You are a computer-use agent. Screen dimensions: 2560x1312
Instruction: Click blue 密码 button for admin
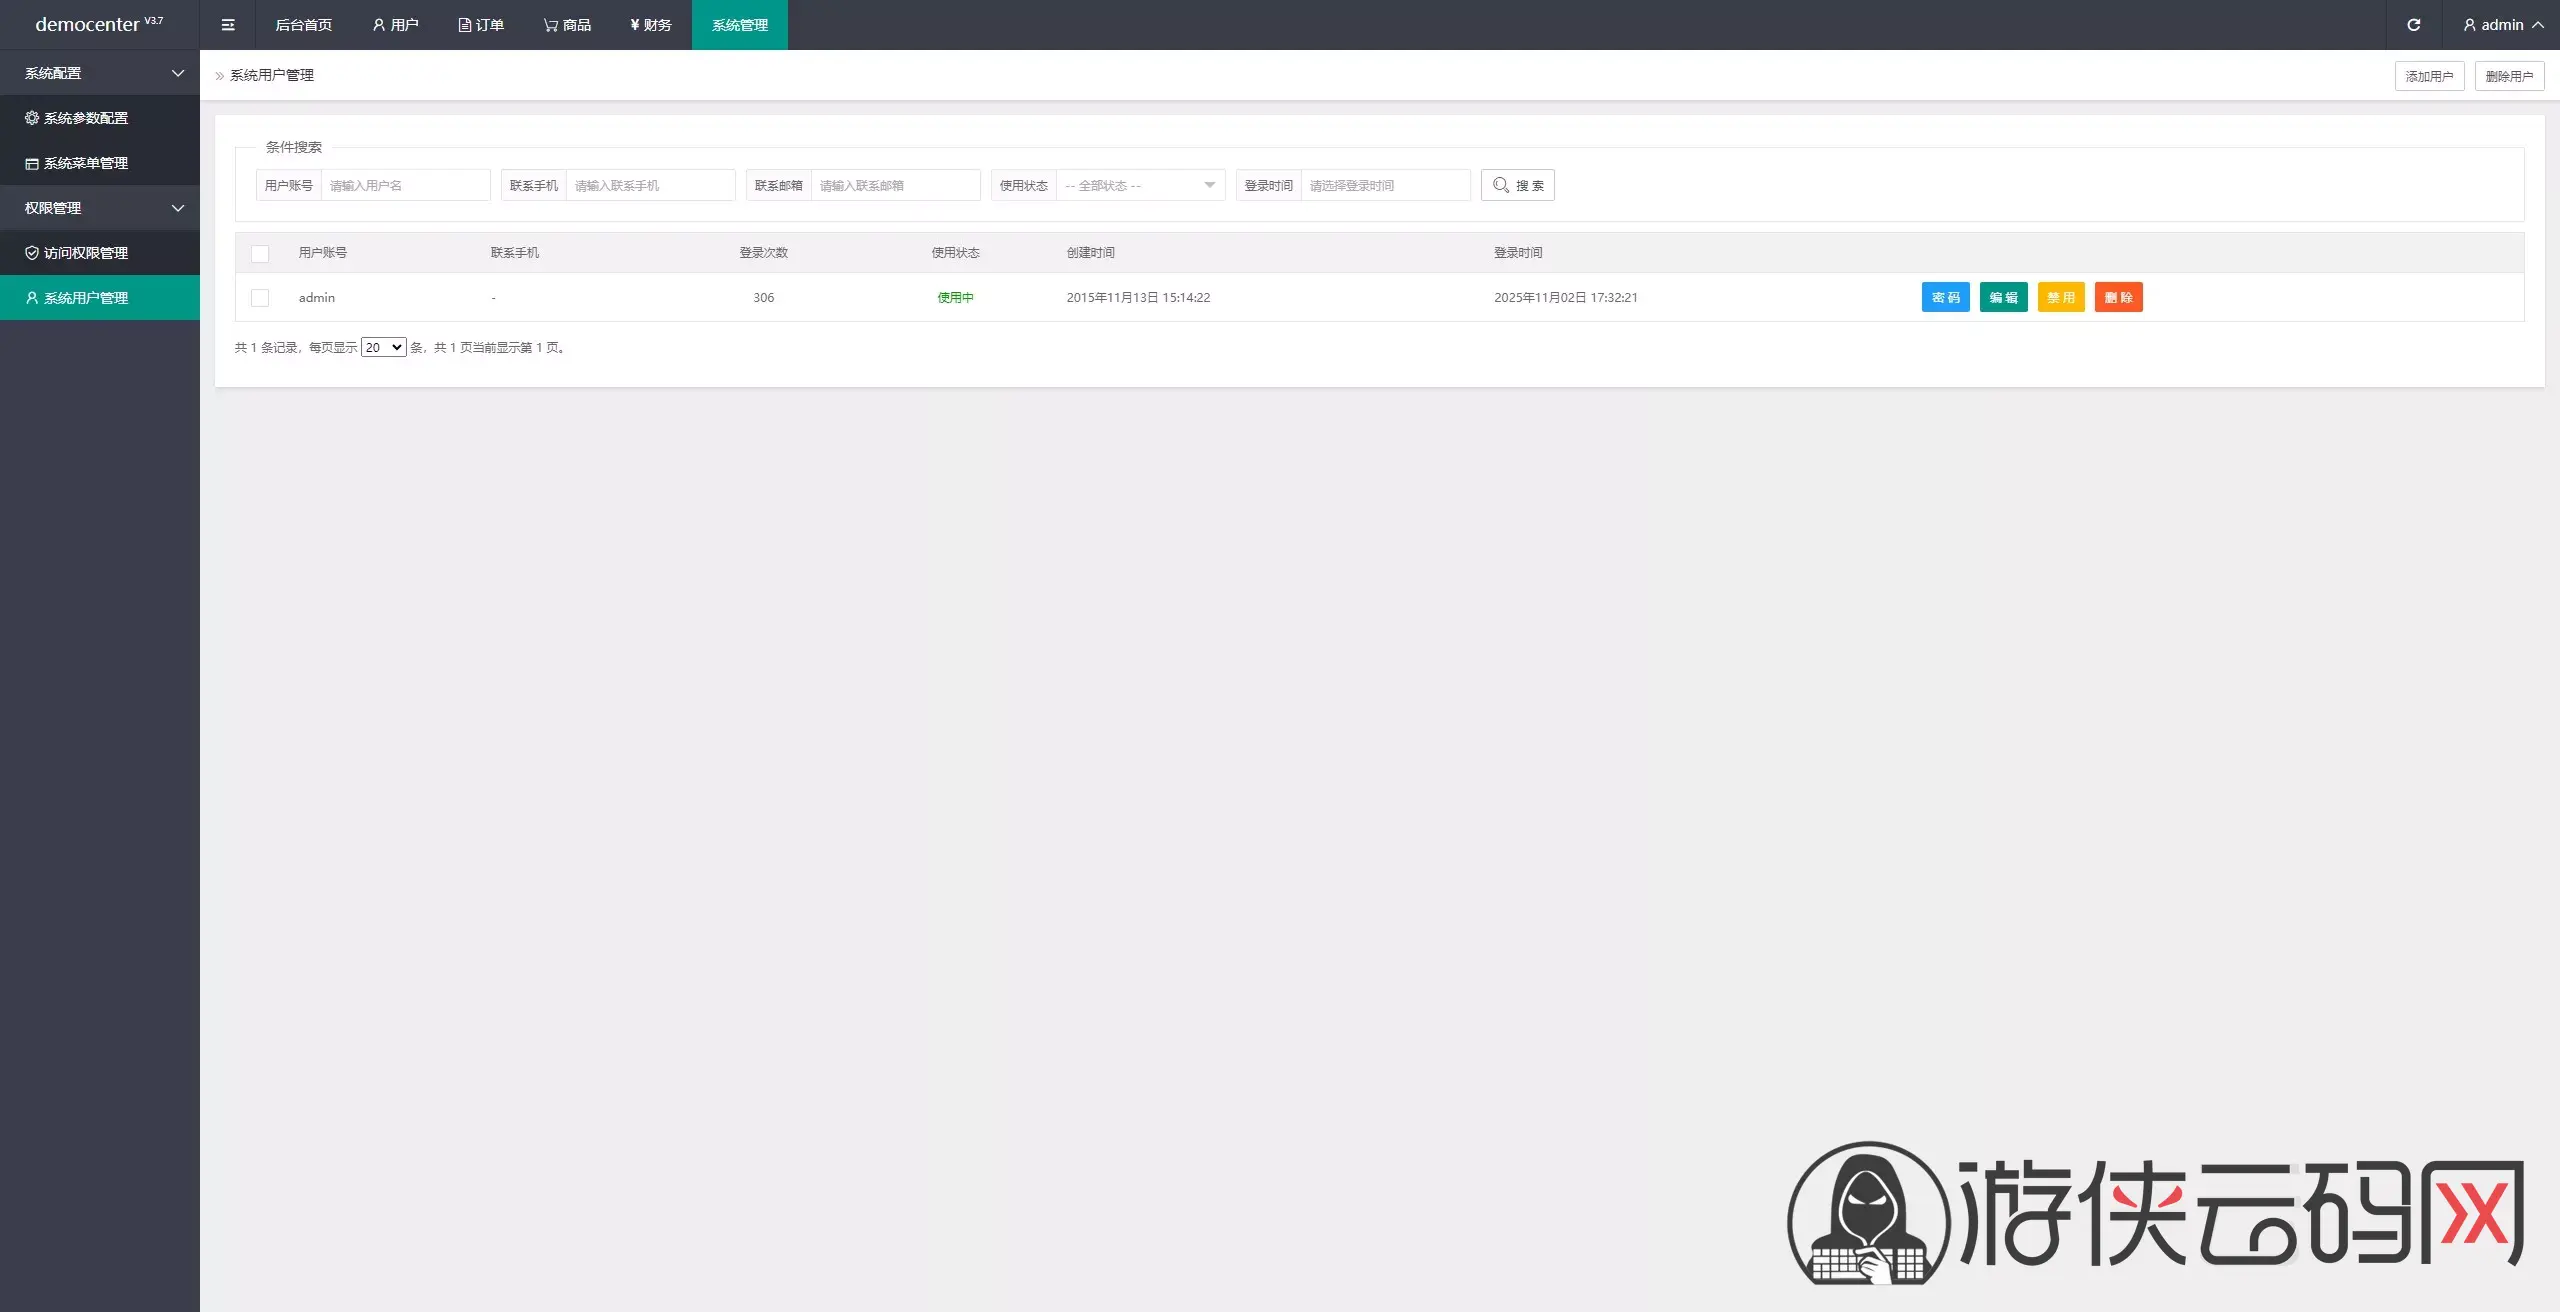point(1945,297)
